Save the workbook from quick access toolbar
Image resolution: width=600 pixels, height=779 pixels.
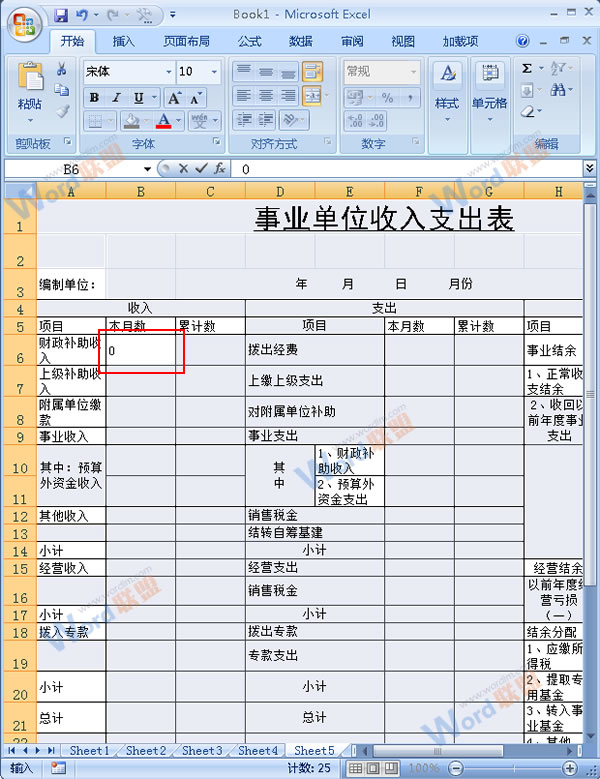coord(61,15)
